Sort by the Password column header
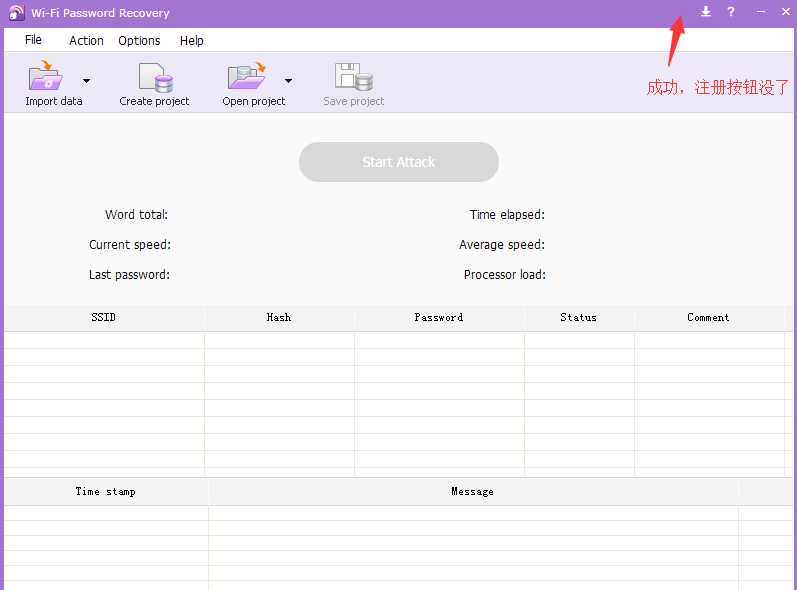The image size is (797, 590). click(x=439, y=318)
